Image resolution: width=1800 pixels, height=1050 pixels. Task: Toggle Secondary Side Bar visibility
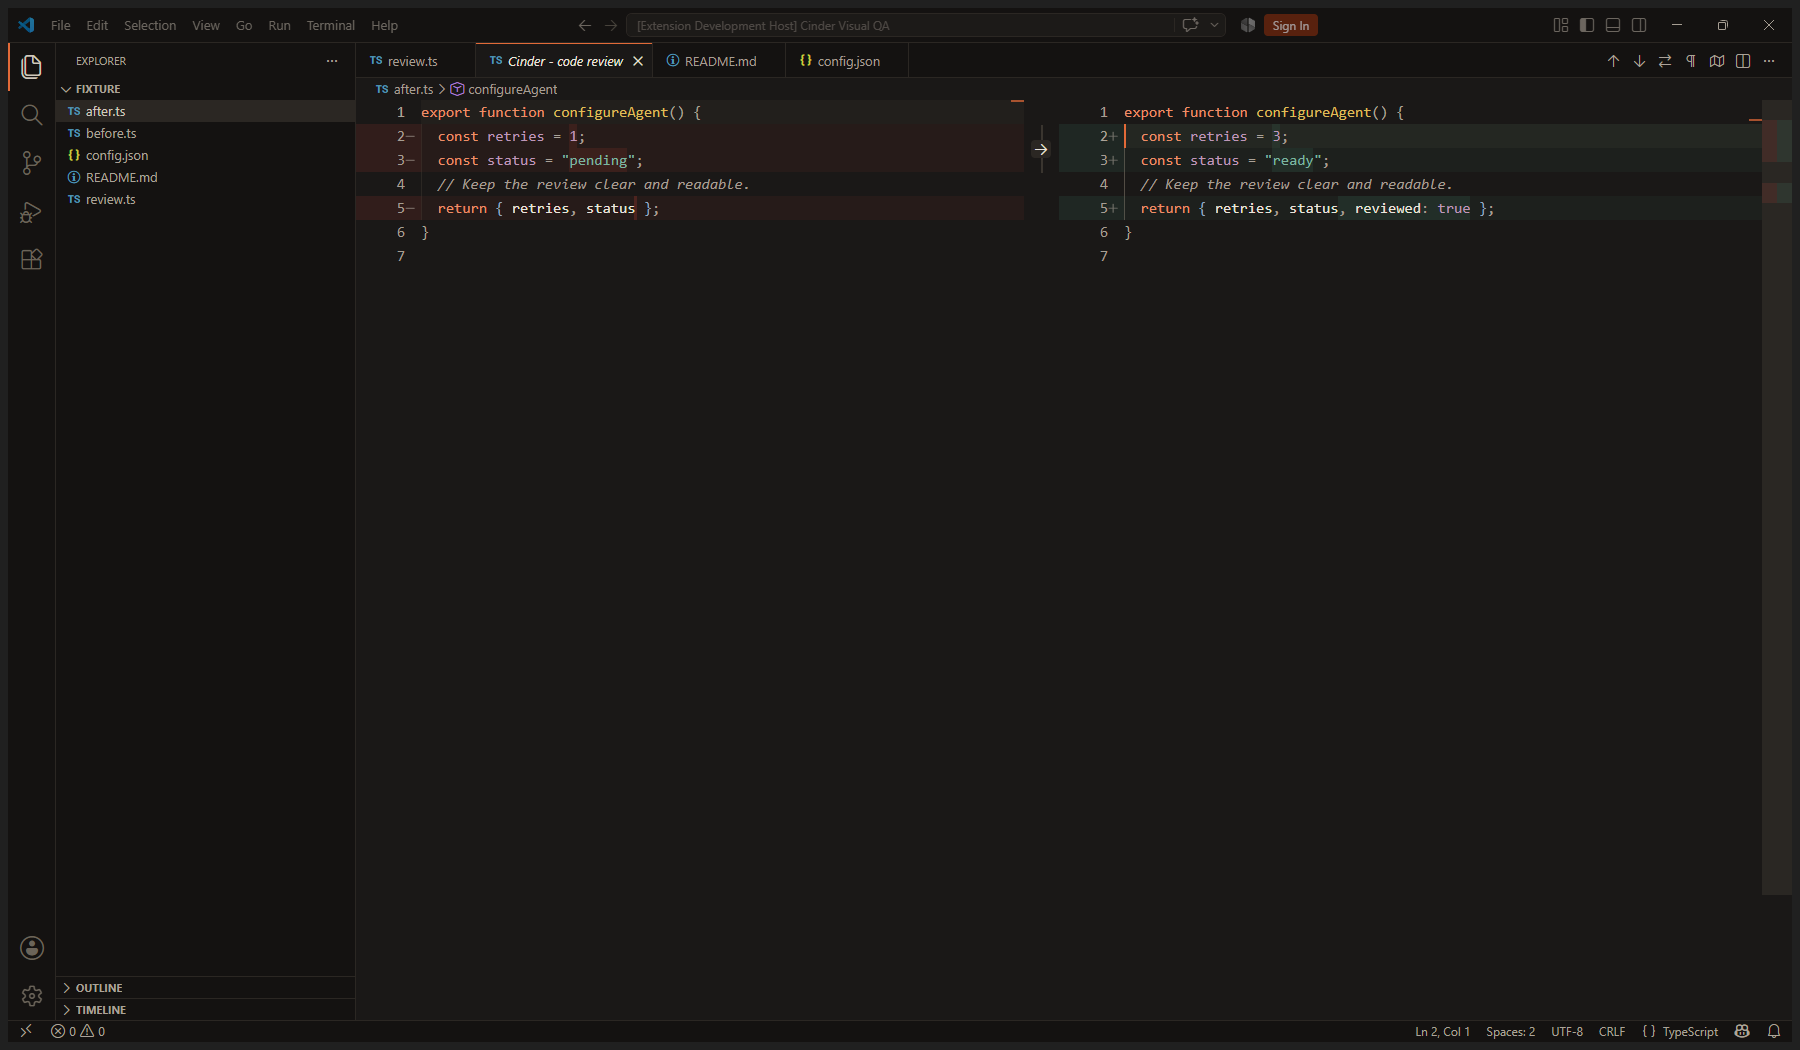[x=1639, y=25]
